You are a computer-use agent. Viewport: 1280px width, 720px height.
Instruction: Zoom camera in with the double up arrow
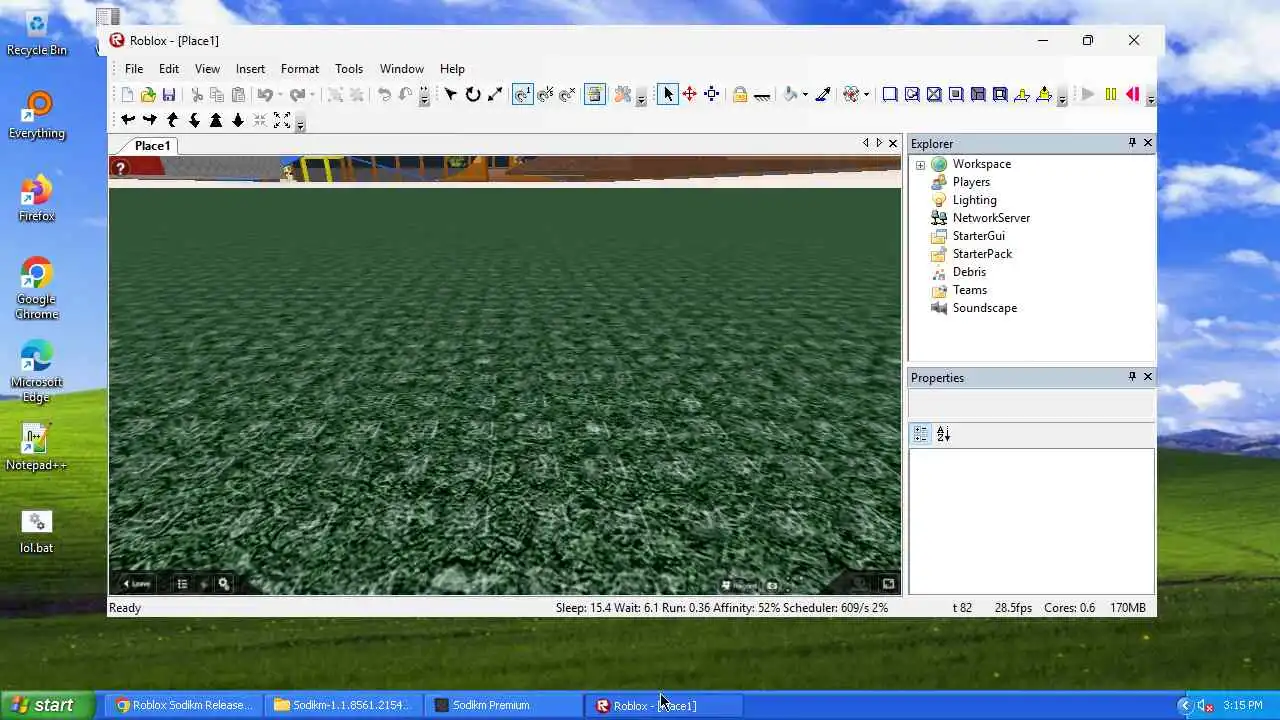216,120
